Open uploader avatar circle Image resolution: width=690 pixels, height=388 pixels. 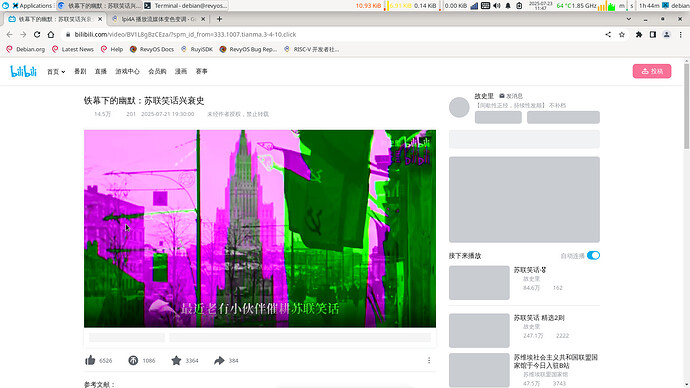pos(459,107)
